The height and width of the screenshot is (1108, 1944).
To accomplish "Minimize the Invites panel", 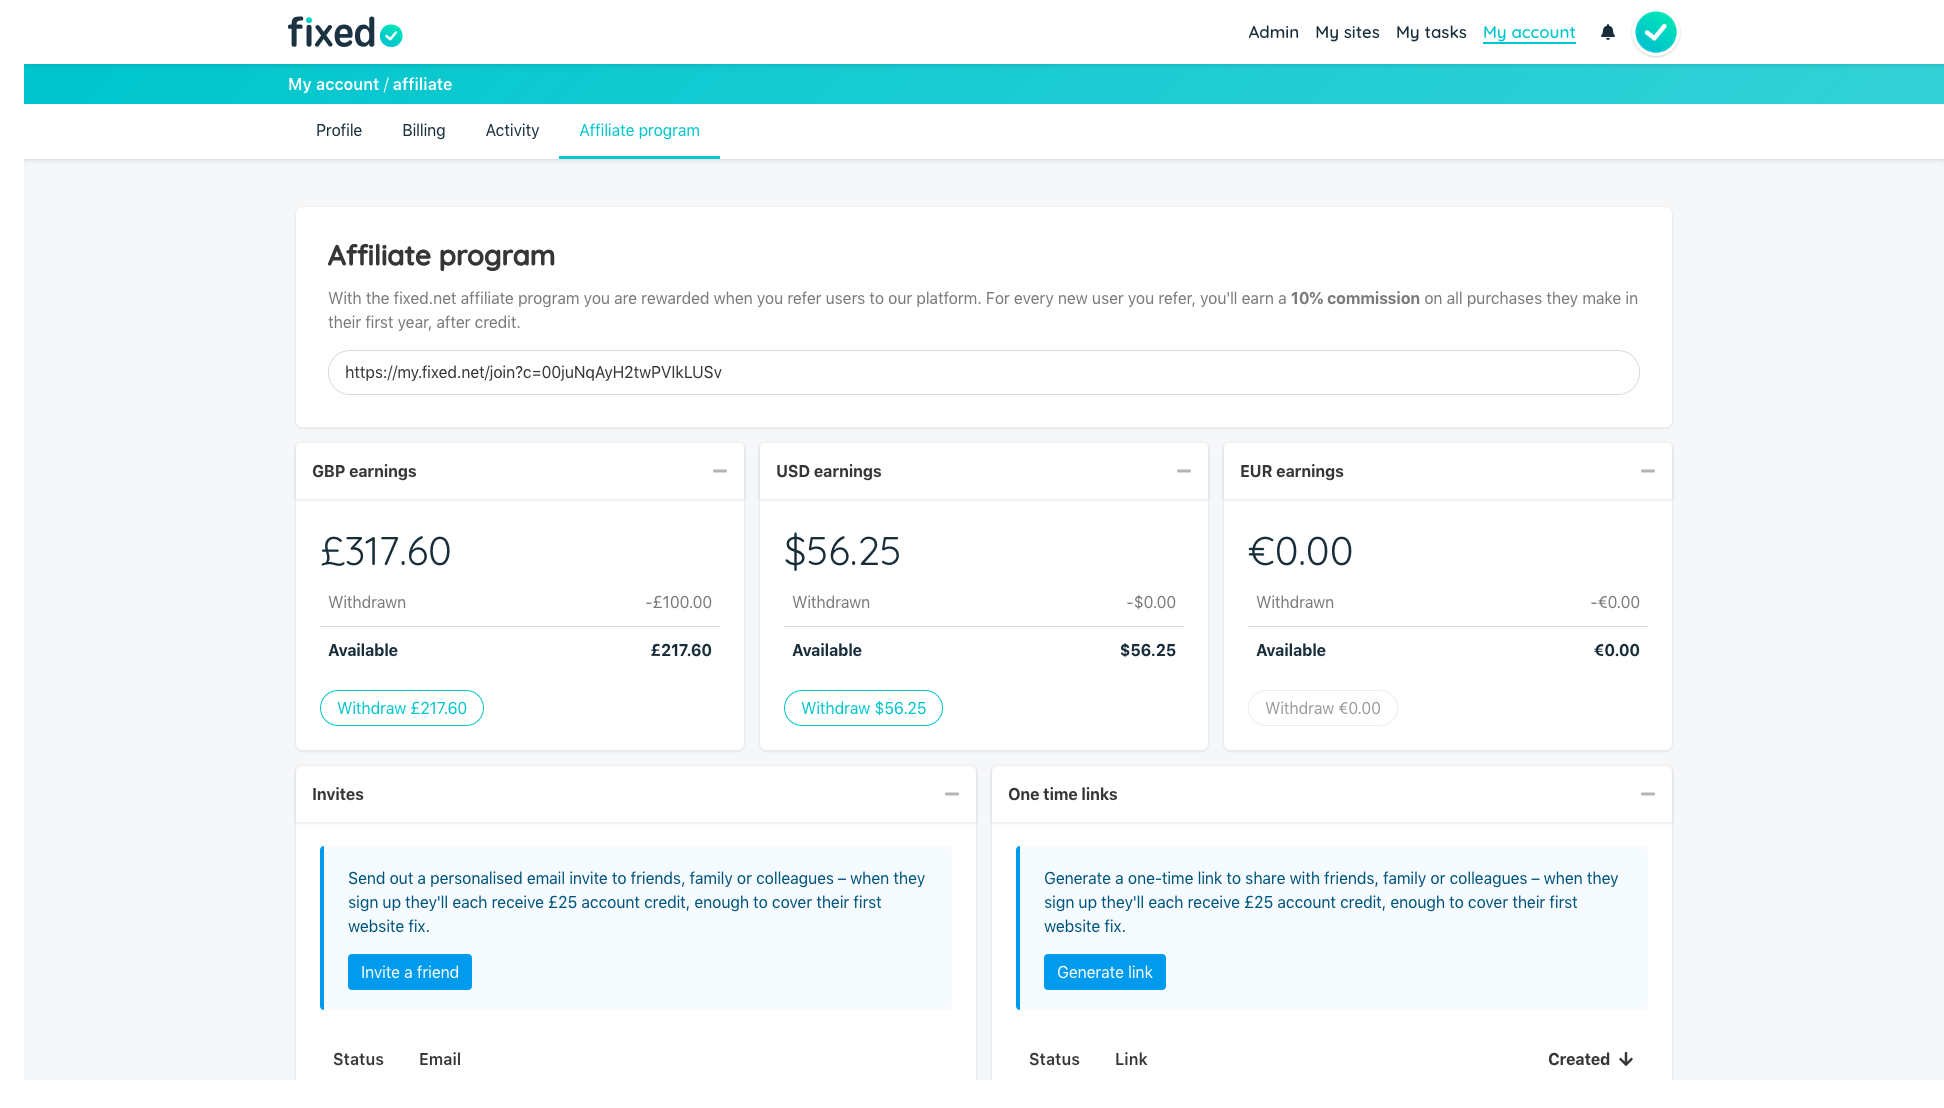I will point(952,794).
